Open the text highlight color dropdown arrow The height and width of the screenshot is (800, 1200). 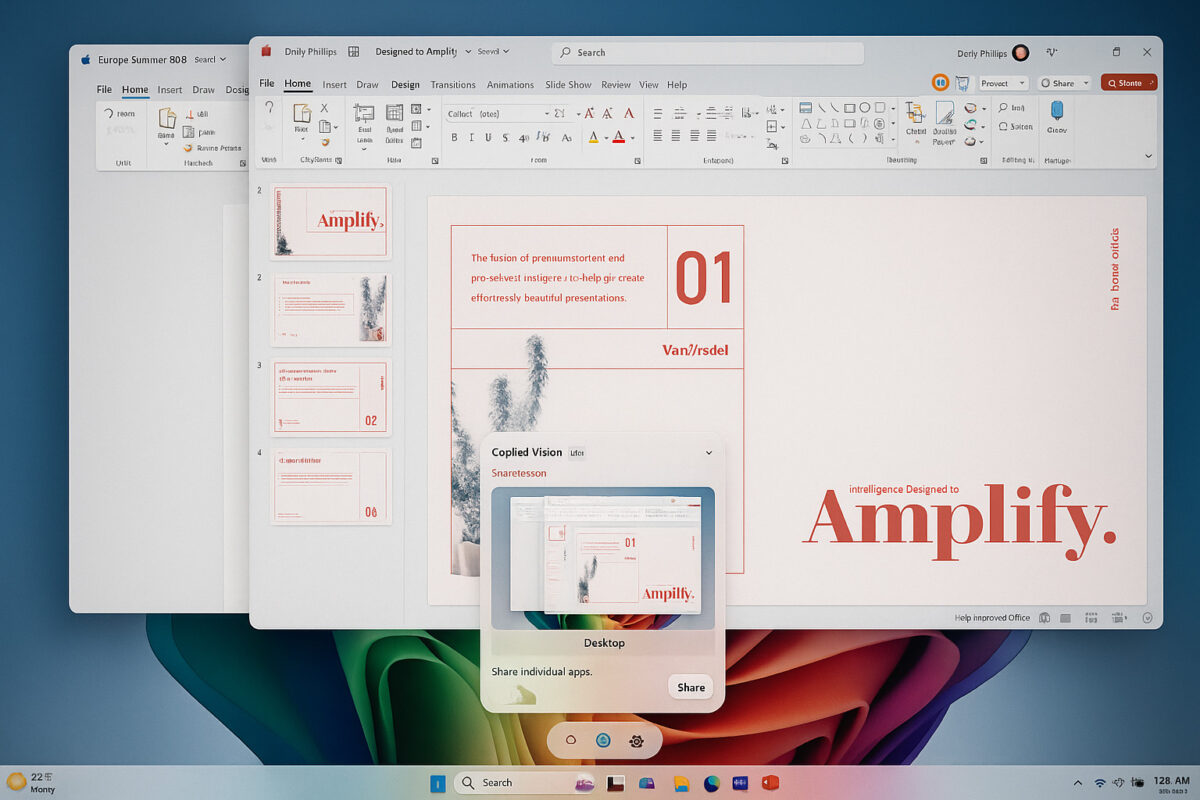[606, 138]
